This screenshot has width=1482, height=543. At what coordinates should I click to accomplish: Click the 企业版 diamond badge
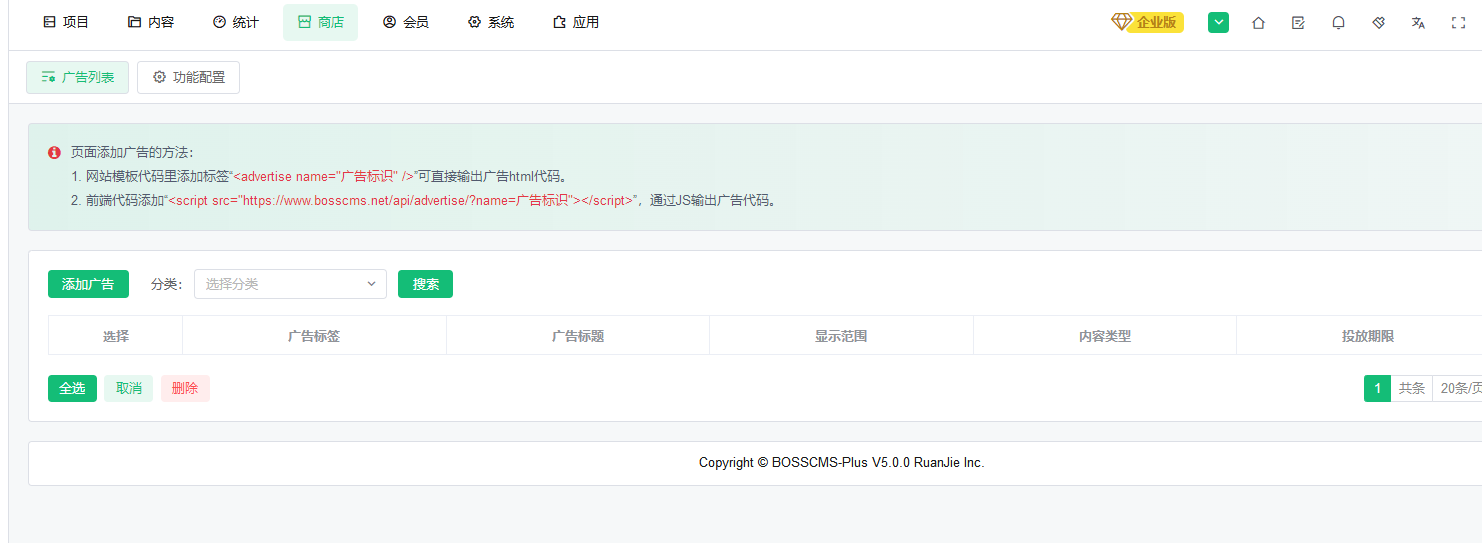click(x=1147, y=22)
